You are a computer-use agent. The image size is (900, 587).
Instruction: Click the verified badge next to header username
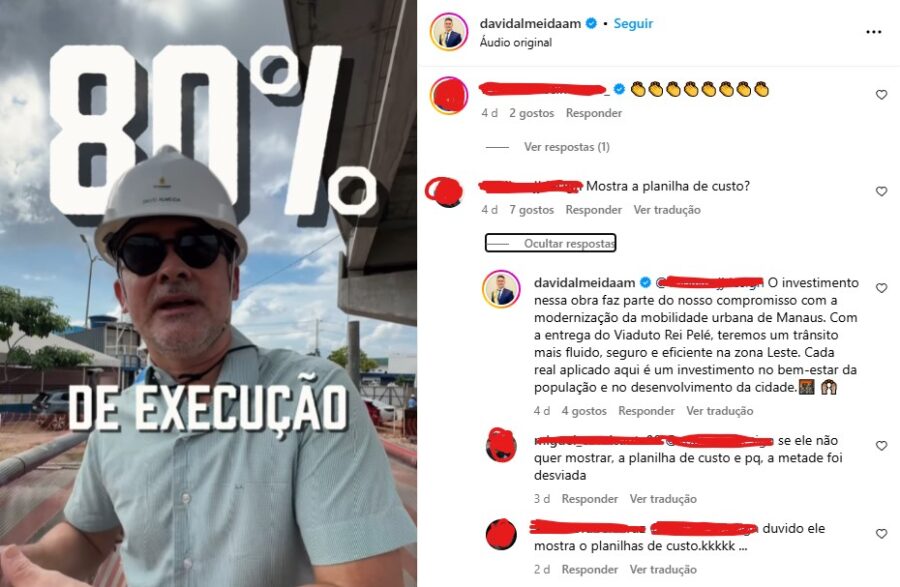point(591,24)
